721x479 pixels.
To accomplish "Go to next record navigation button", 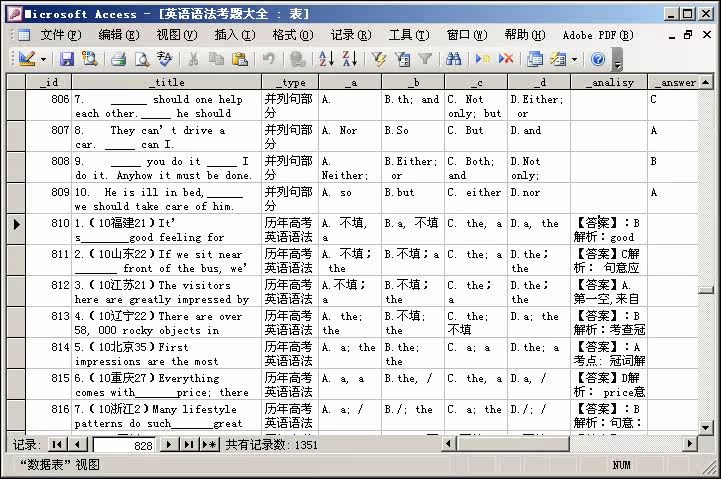I will [x=169, y=445].
